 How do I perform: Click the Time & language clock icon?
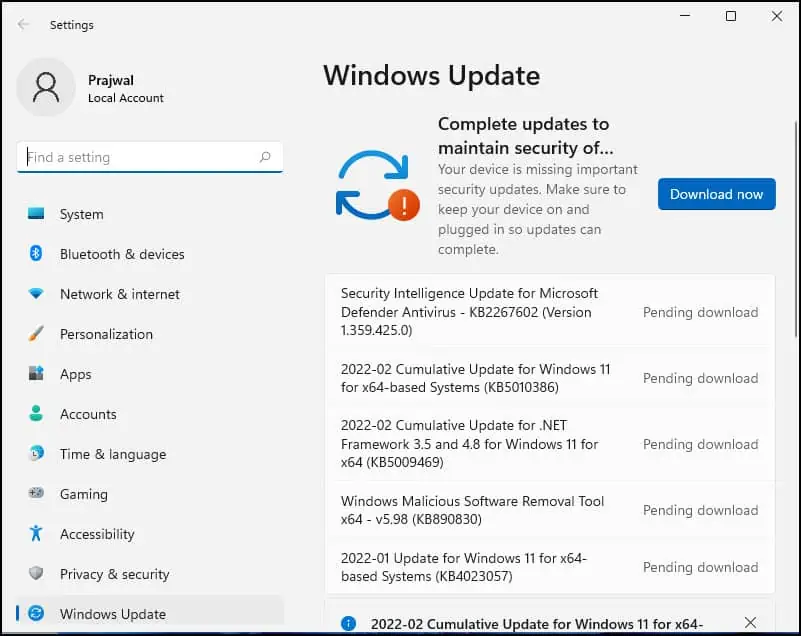37,454
